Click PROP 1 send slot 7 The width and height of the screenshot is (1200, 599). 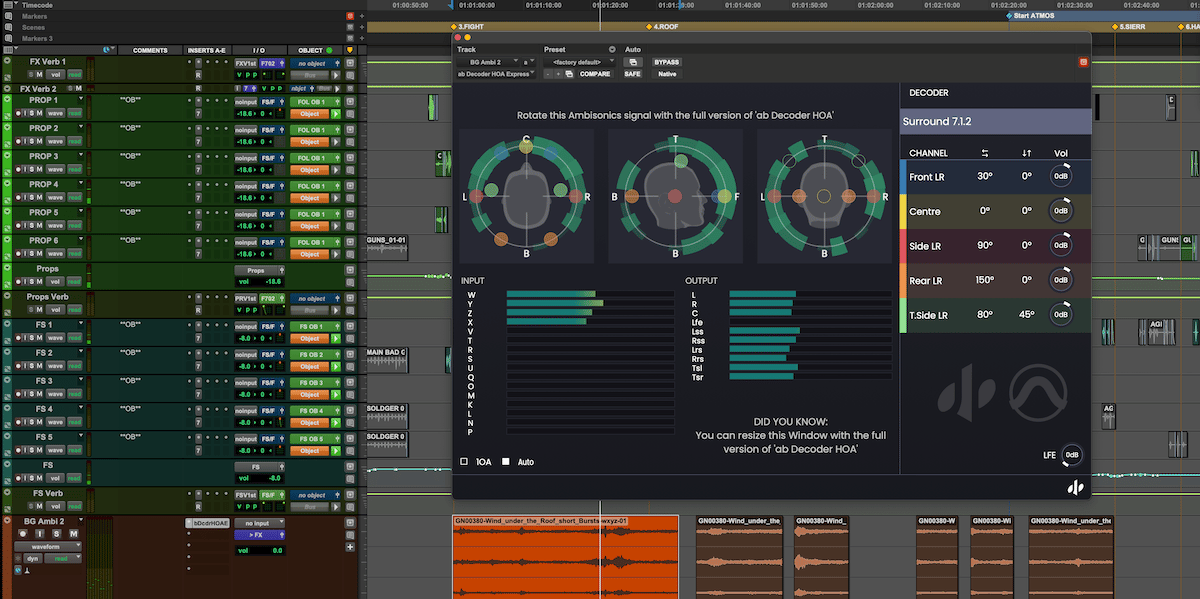[x=198, y=114]
